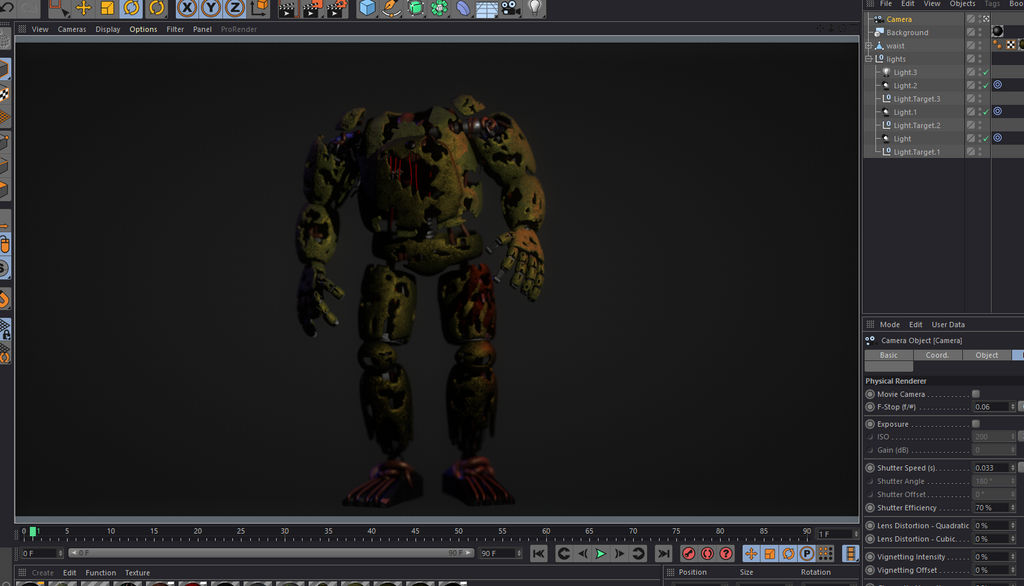This screenshot has width=1024, height=586.
Task: Step to previous frame
Action: click(x=583, y=554)
